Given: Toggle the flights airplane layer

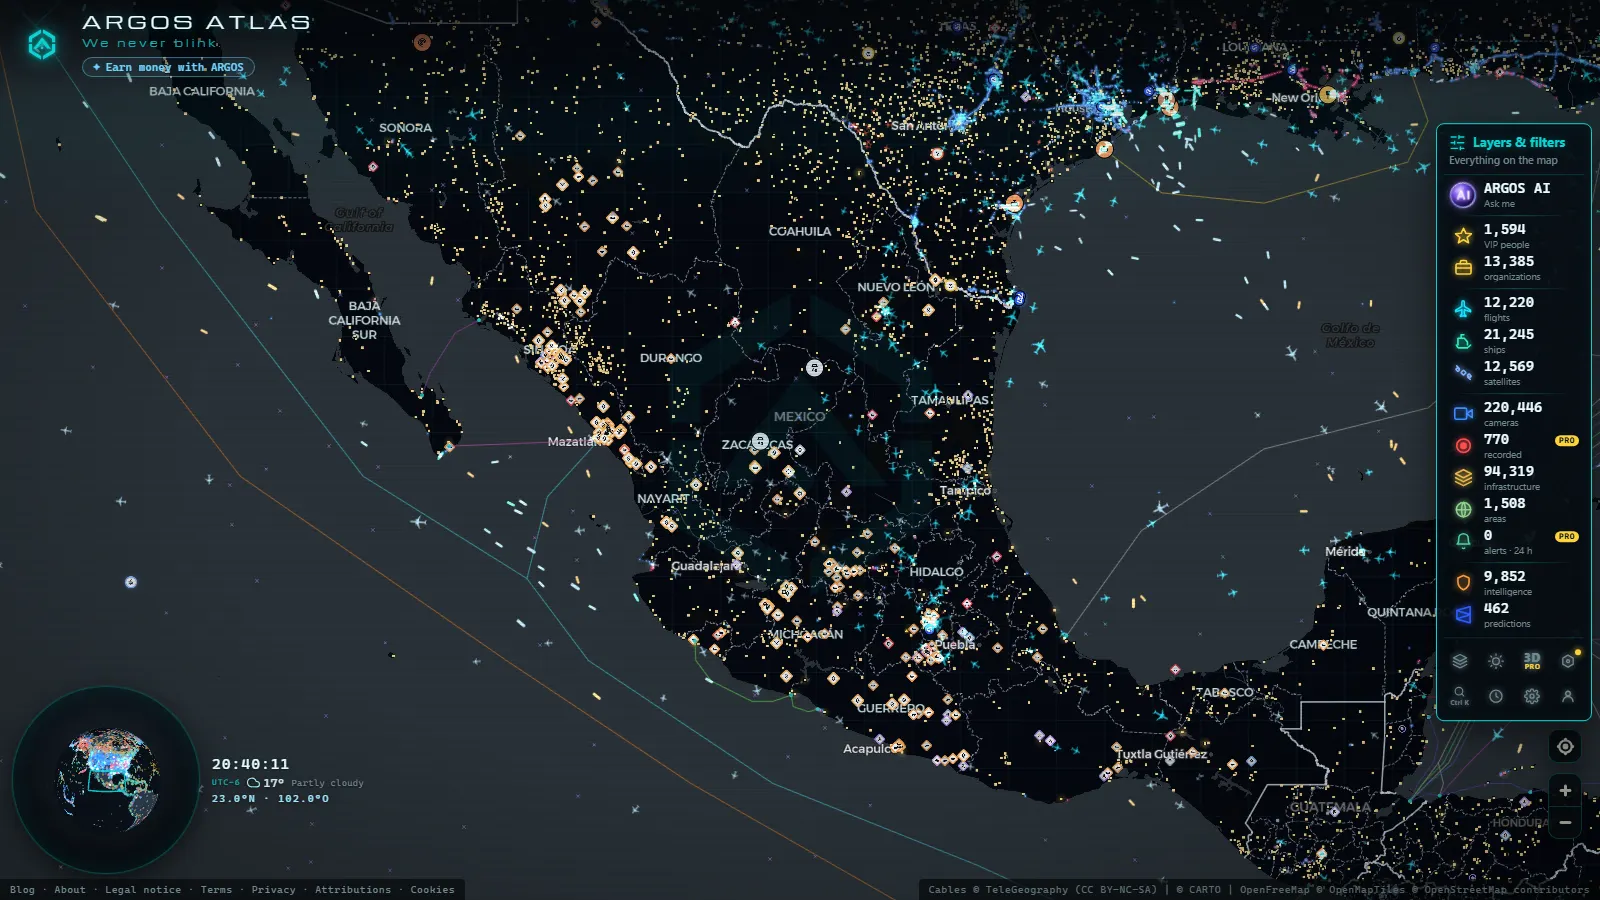Looking at the screenshot, I should click(x=1463, y=309).
